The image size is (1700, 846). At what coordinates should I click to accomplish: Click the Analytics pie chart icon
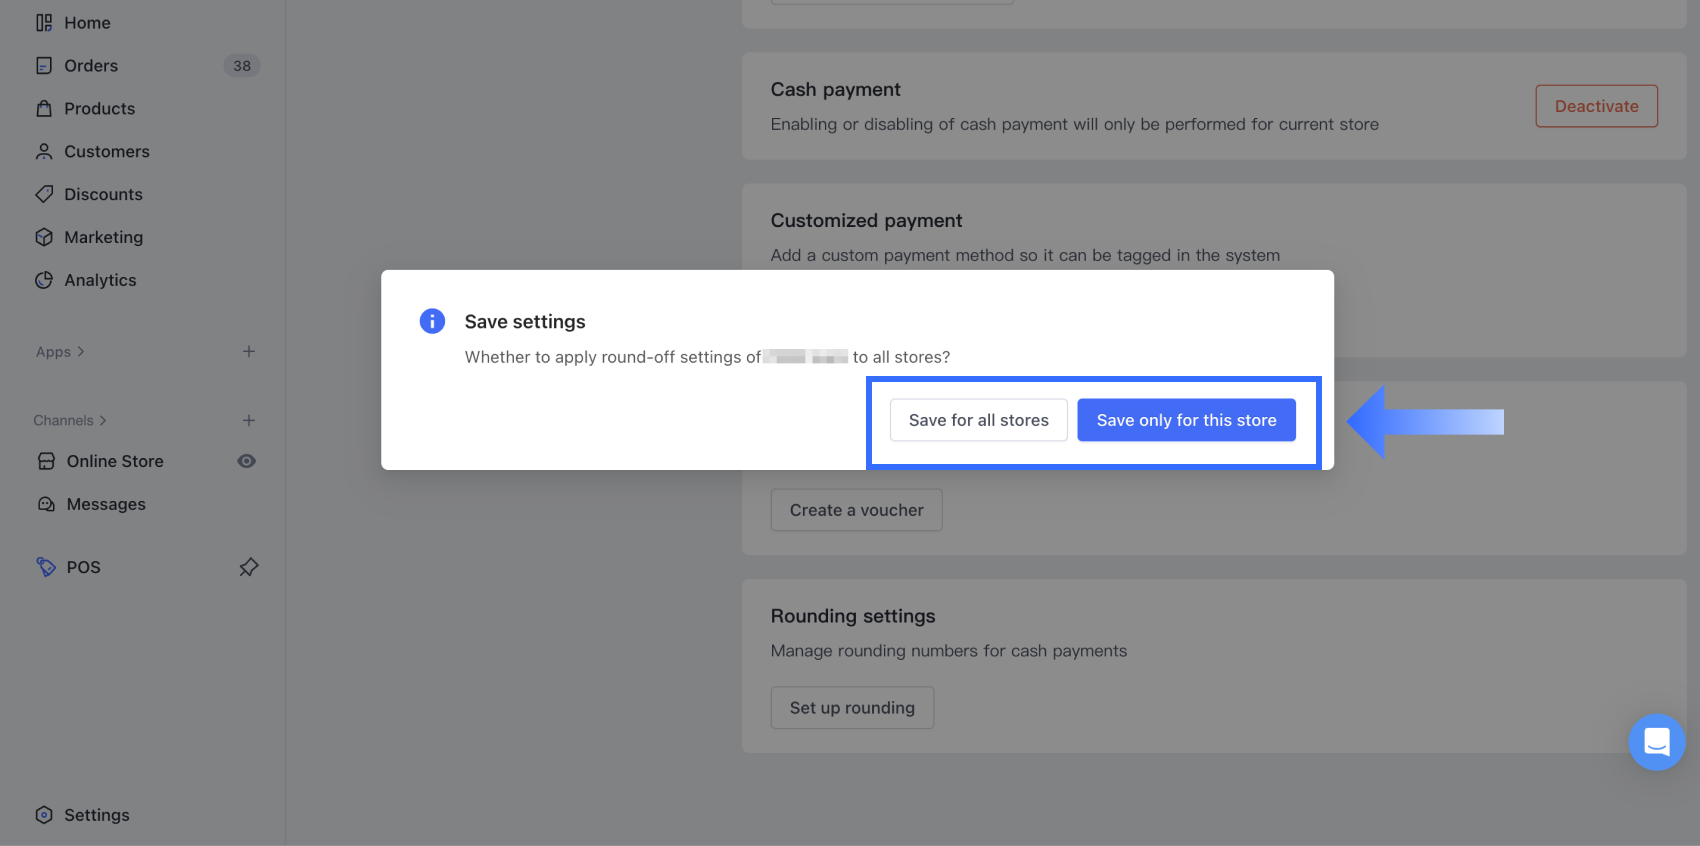click(44, 280)
